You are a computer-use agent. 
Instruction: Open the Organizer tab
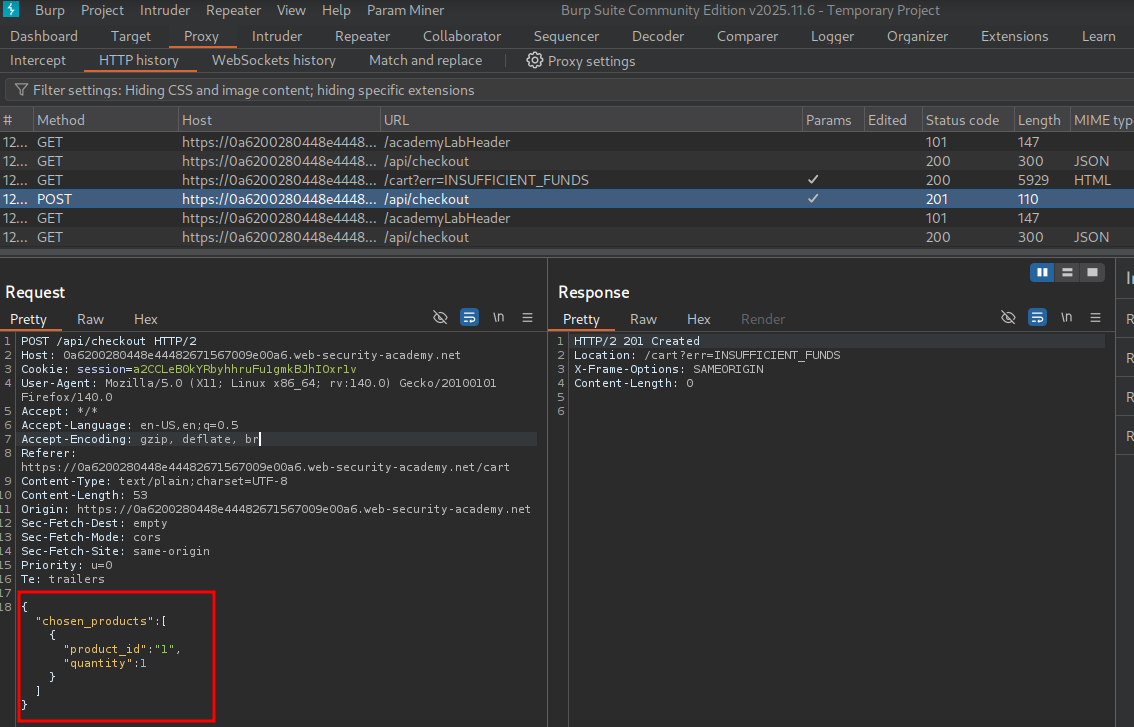[917, 36]
